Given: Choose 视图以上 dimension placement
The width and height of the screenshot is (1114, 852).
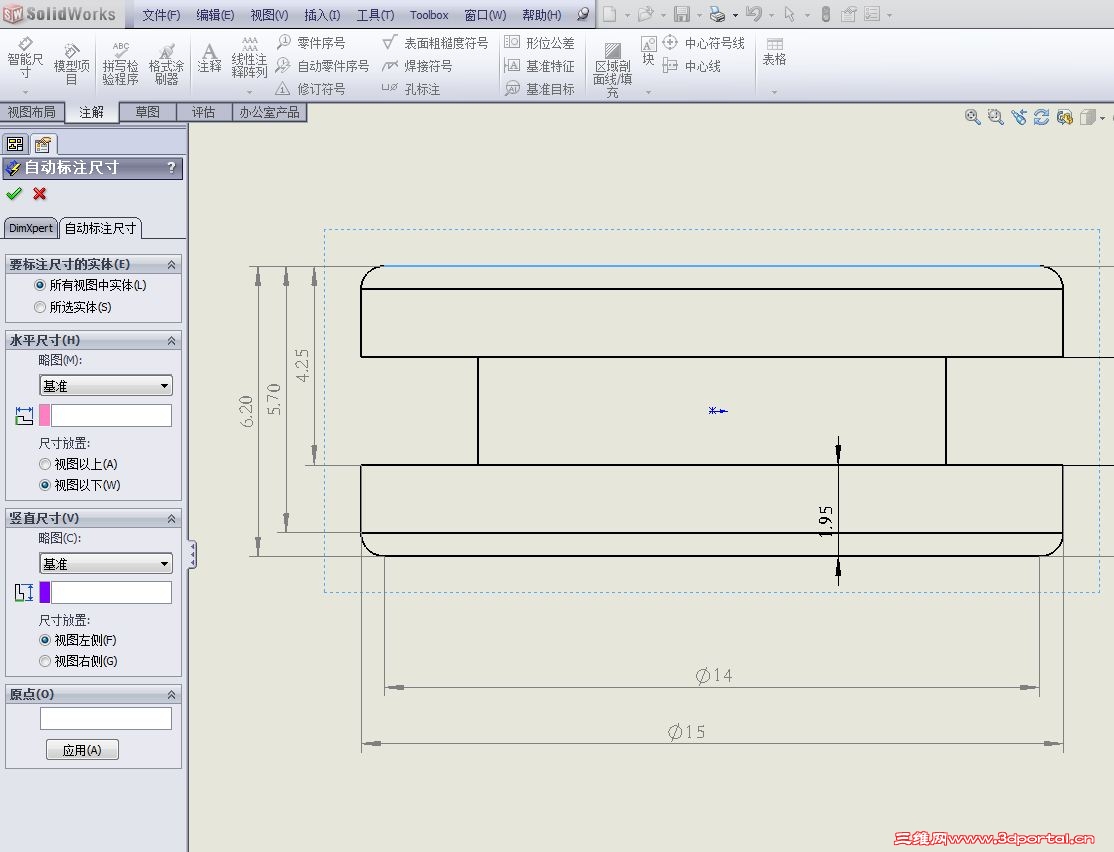Looking at the screenshot, I should 45,464.
